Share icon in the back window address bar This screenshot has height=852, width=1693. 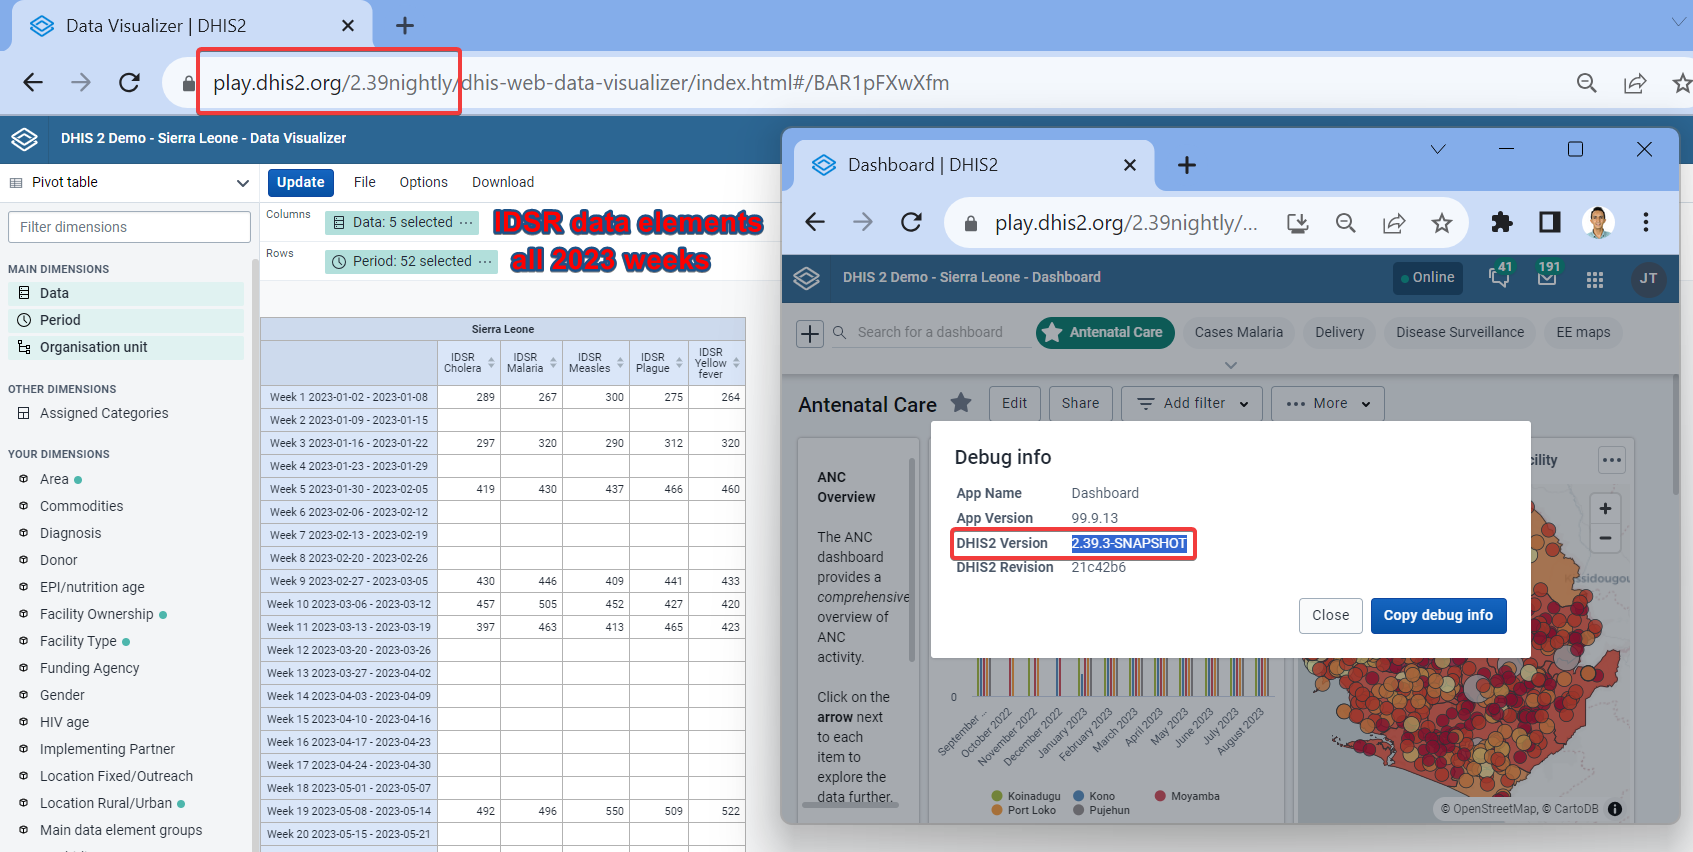1635,83
